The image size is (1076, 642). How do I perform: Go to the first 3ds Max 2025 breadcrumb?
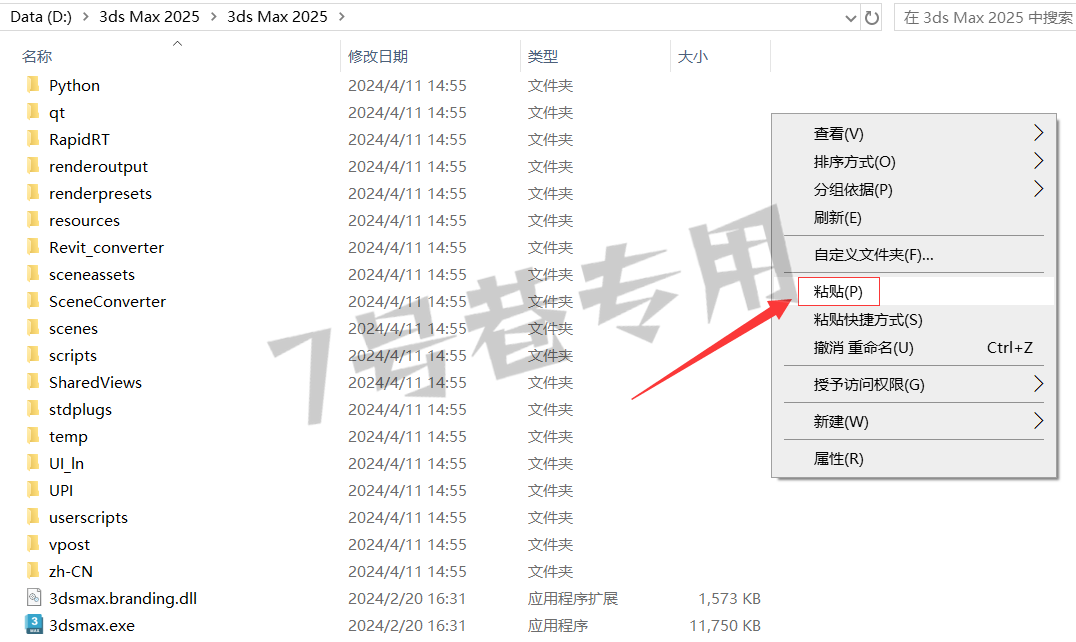[150, 17]
